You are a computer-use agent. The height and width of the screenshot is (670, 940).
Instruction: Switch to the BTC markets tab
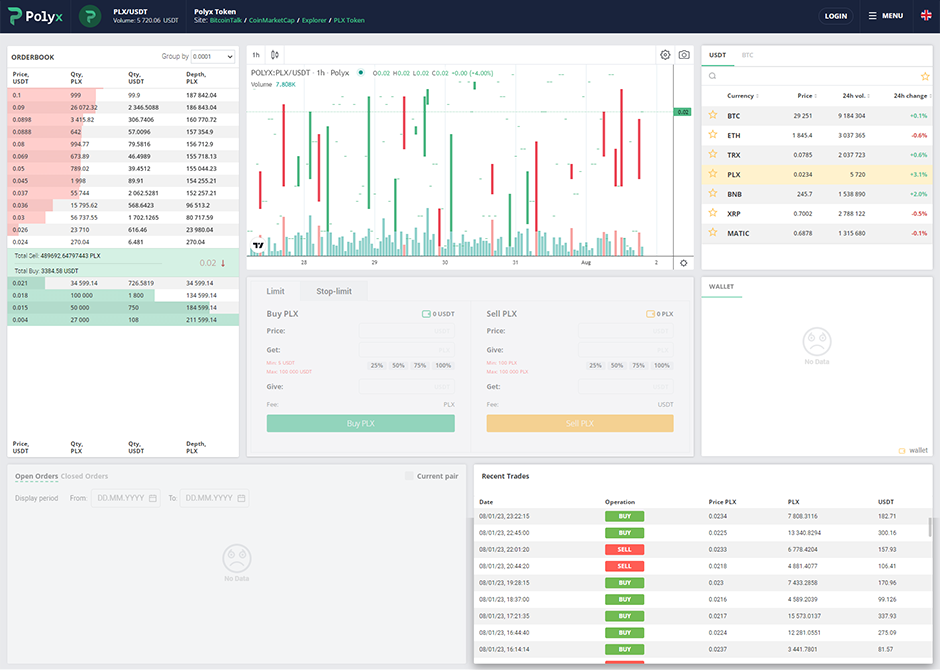[x=747, y=55]
